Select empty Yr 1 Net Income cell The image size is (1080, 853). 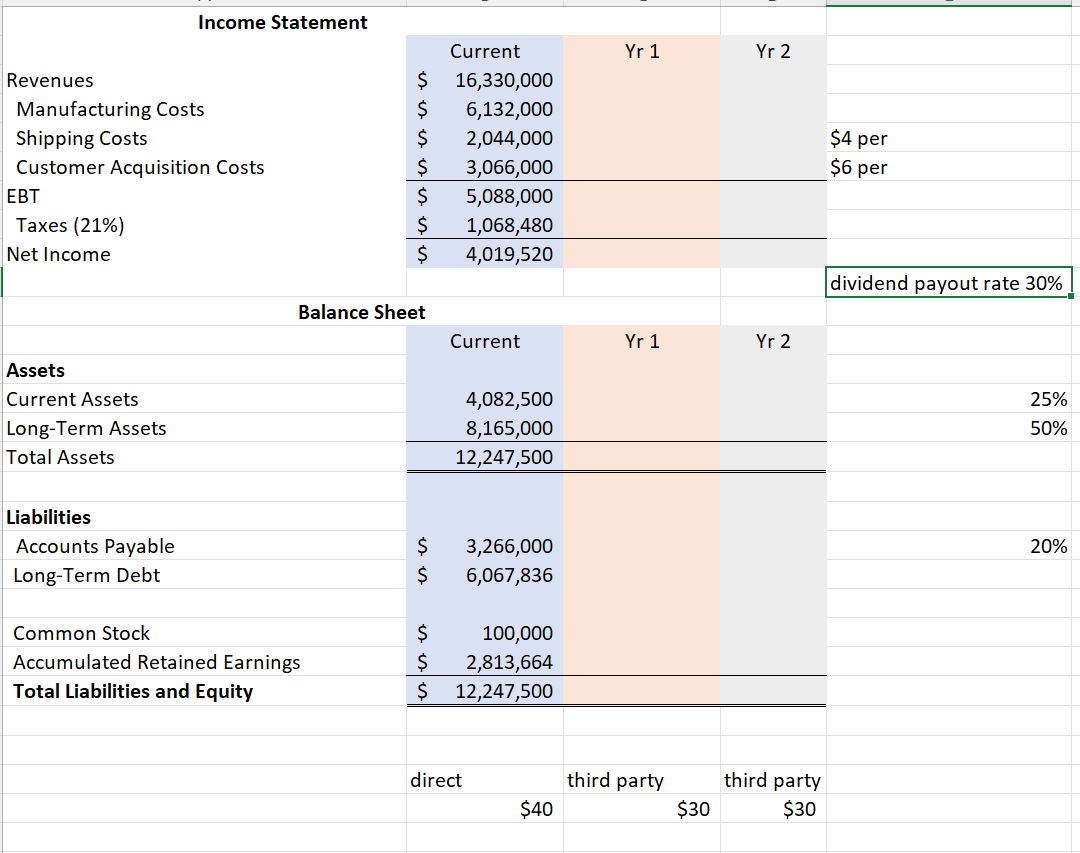click(x=642, y=254)
